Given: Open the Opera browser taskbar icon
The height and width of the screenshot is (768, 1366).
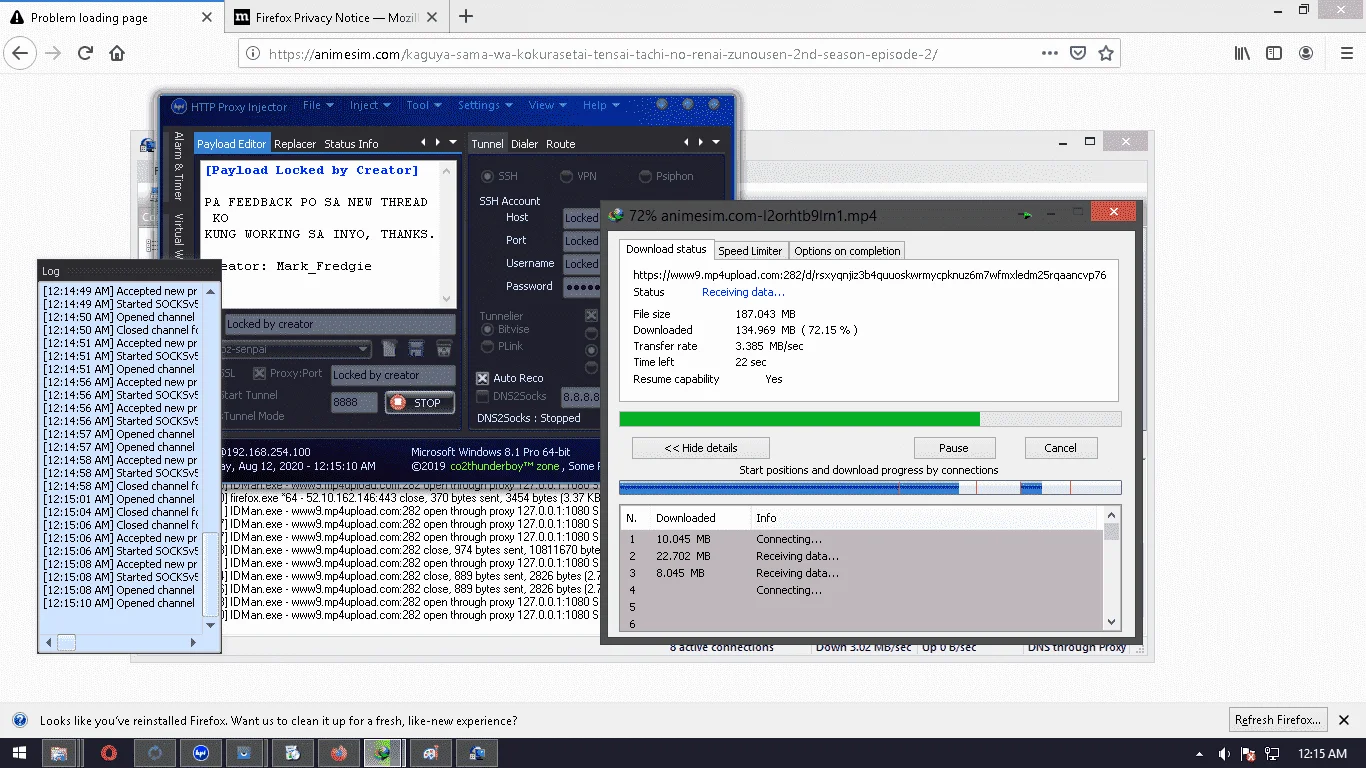Looking at the screenshot, I should tap(109, 753).
